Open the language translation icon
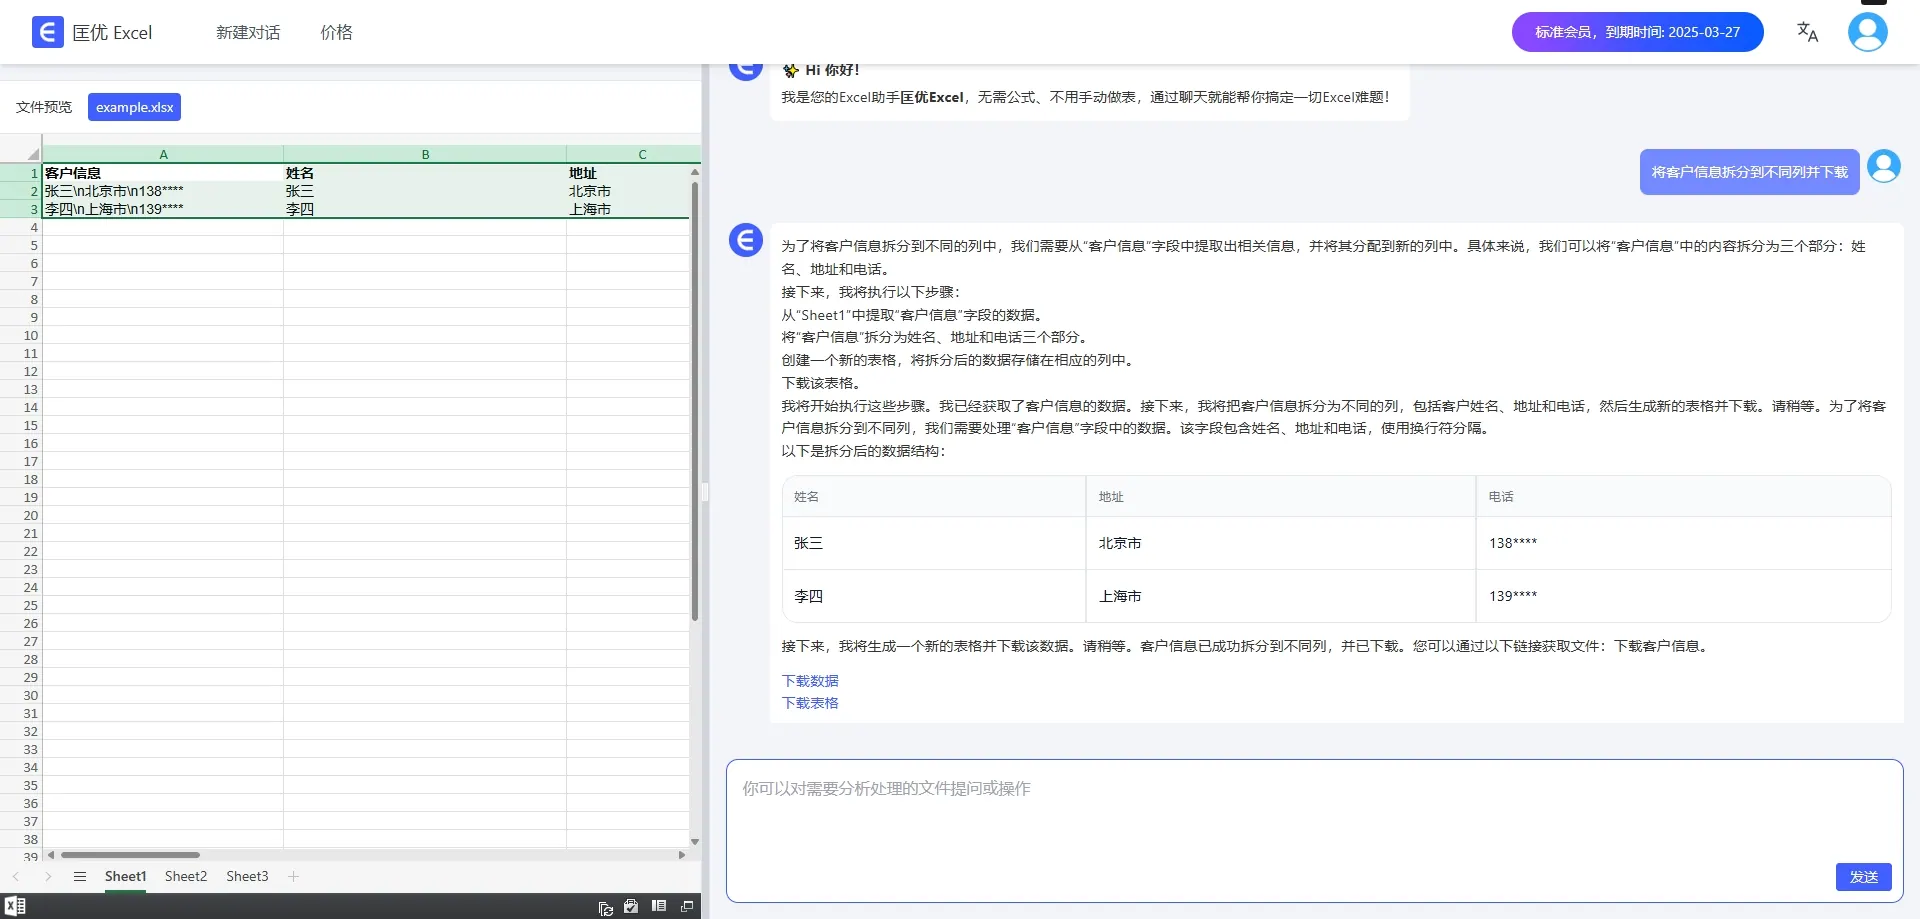 click(1807, 32)
